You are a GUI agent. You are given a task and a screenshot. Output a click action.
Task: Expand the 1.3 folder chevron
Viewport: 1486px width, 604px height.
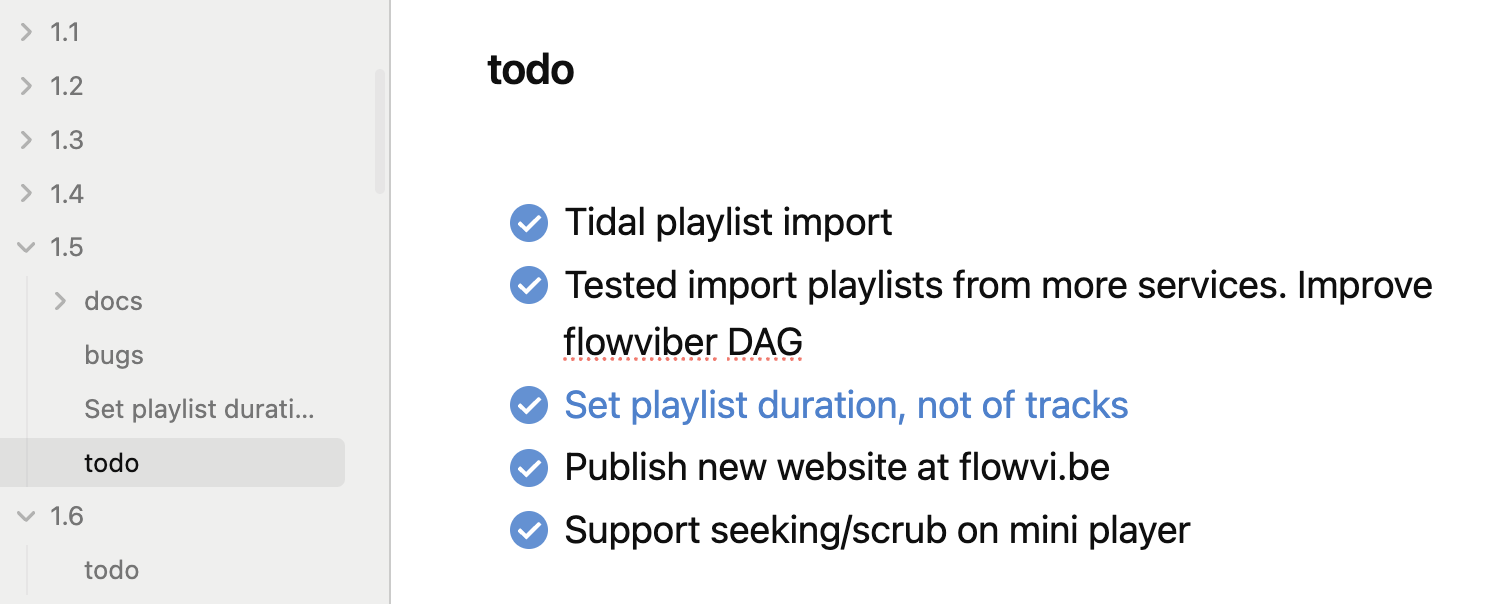27,140
